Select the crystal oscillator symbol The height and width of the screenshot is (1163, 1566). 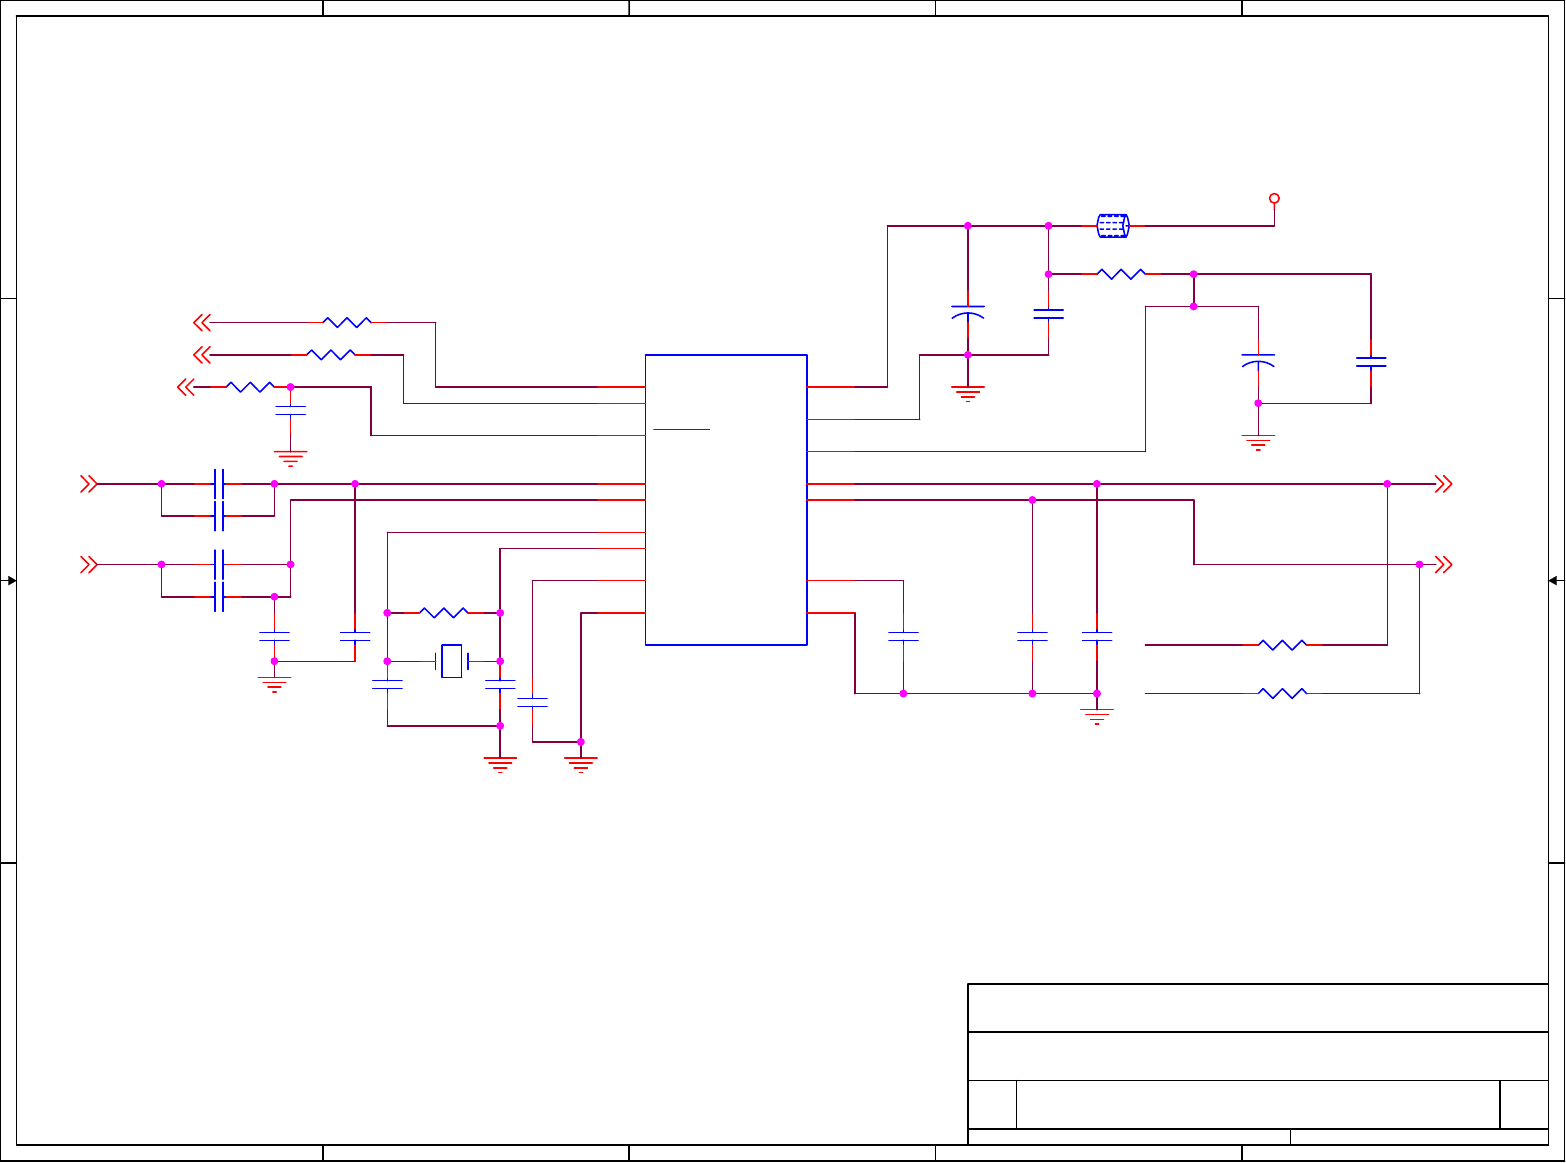tap(452, 661)
